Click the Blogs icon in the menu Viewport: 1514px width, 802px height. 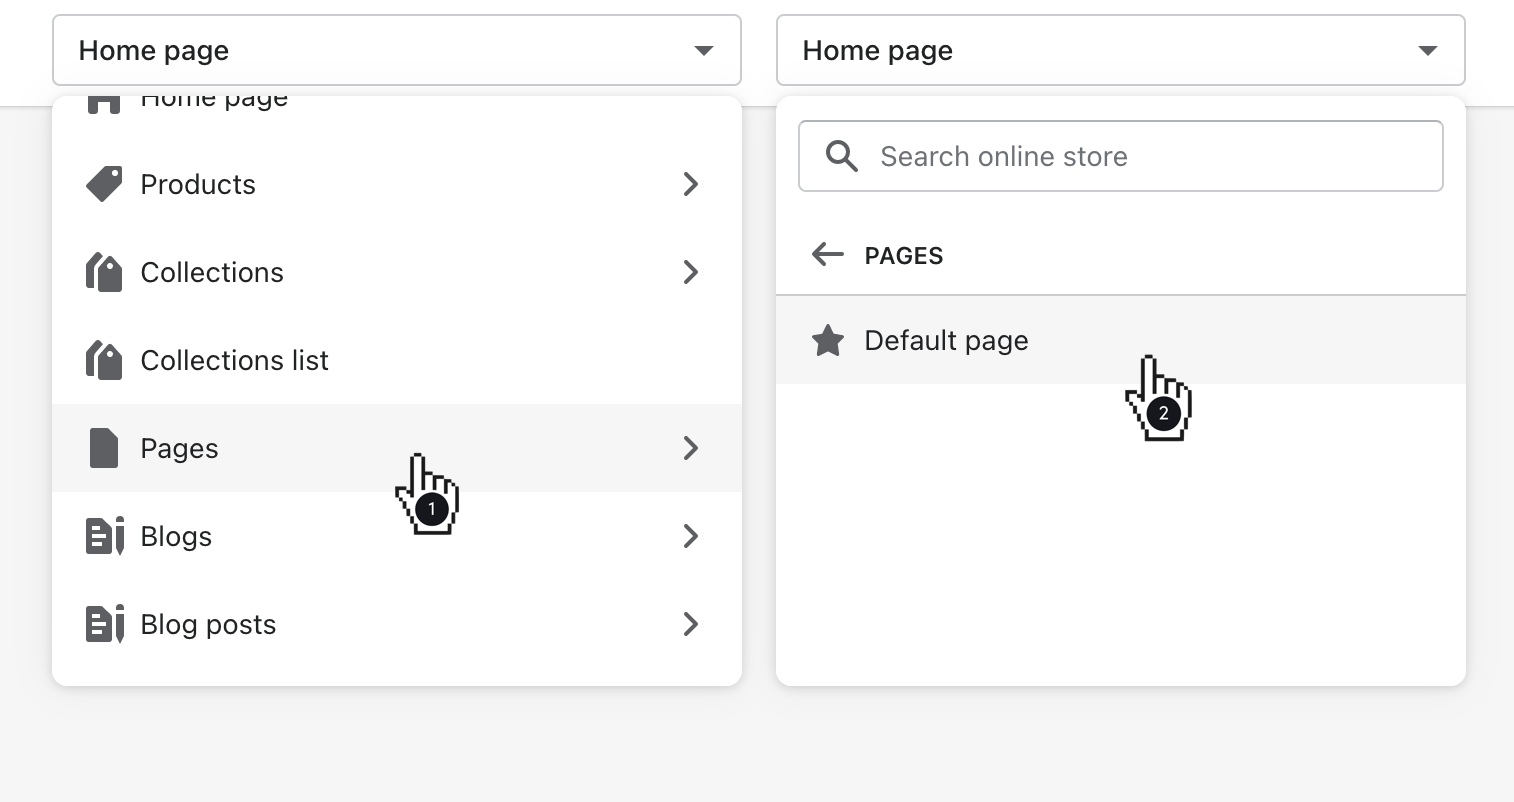pyautogui.click(x=103, y=536)
